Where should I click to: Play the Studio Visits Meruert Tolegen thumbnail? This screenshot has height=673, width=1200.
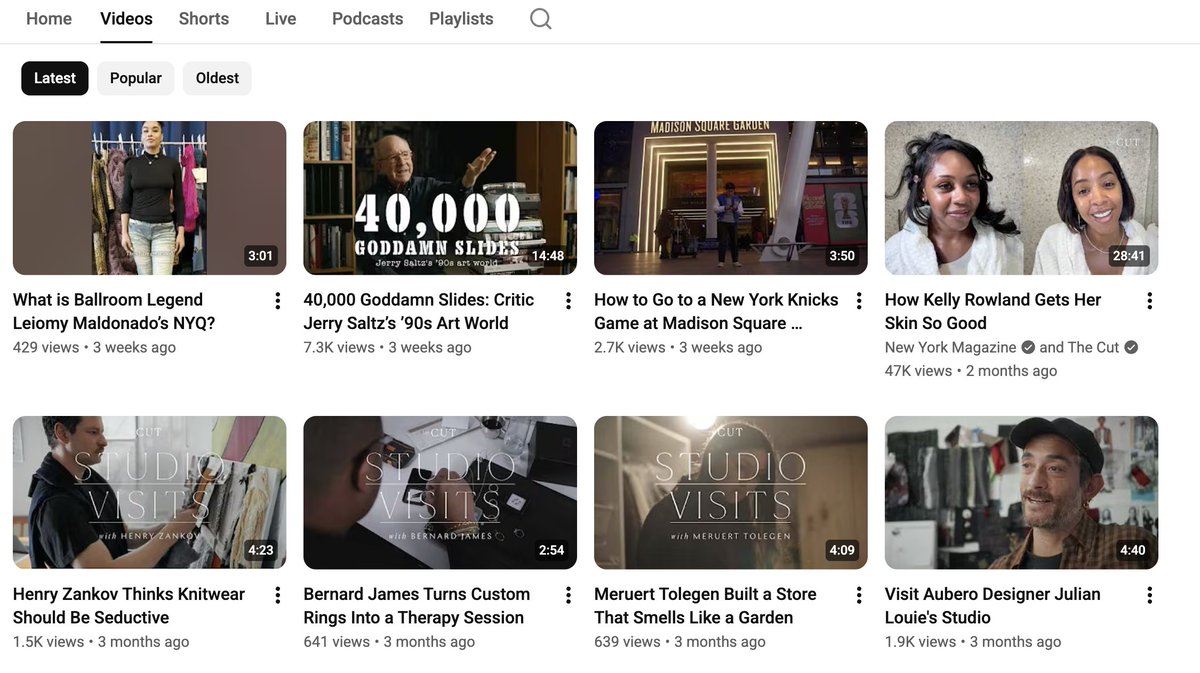(x=731, y=493)
